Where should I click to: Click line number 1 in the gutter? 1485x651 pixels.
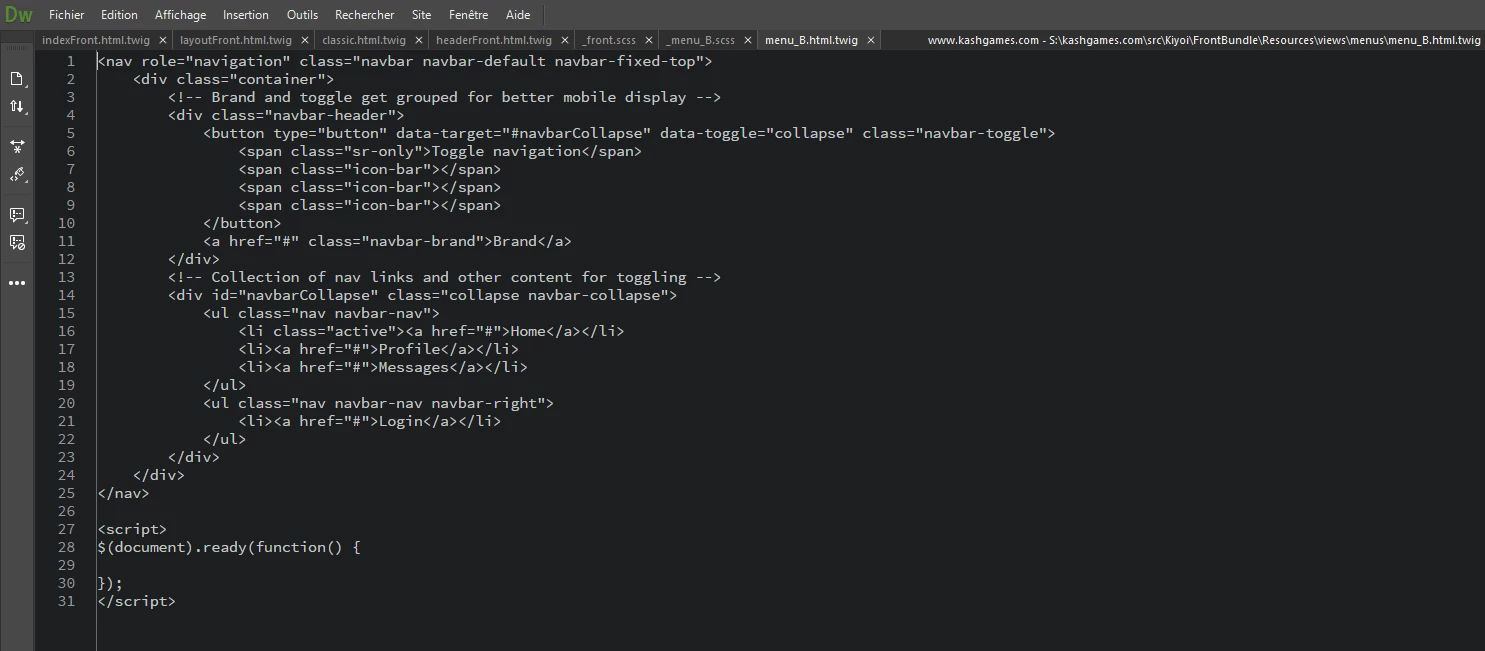pos(70,61)
